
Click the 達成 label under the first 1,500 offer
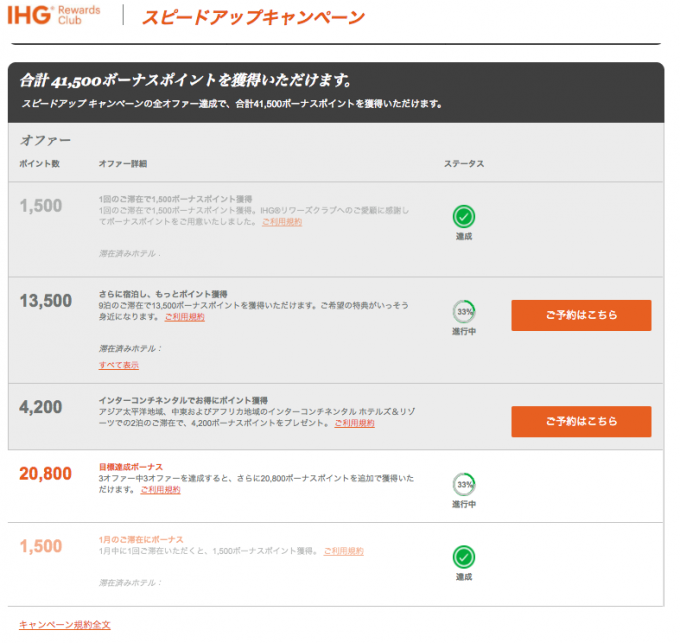(x=464, y=236)
